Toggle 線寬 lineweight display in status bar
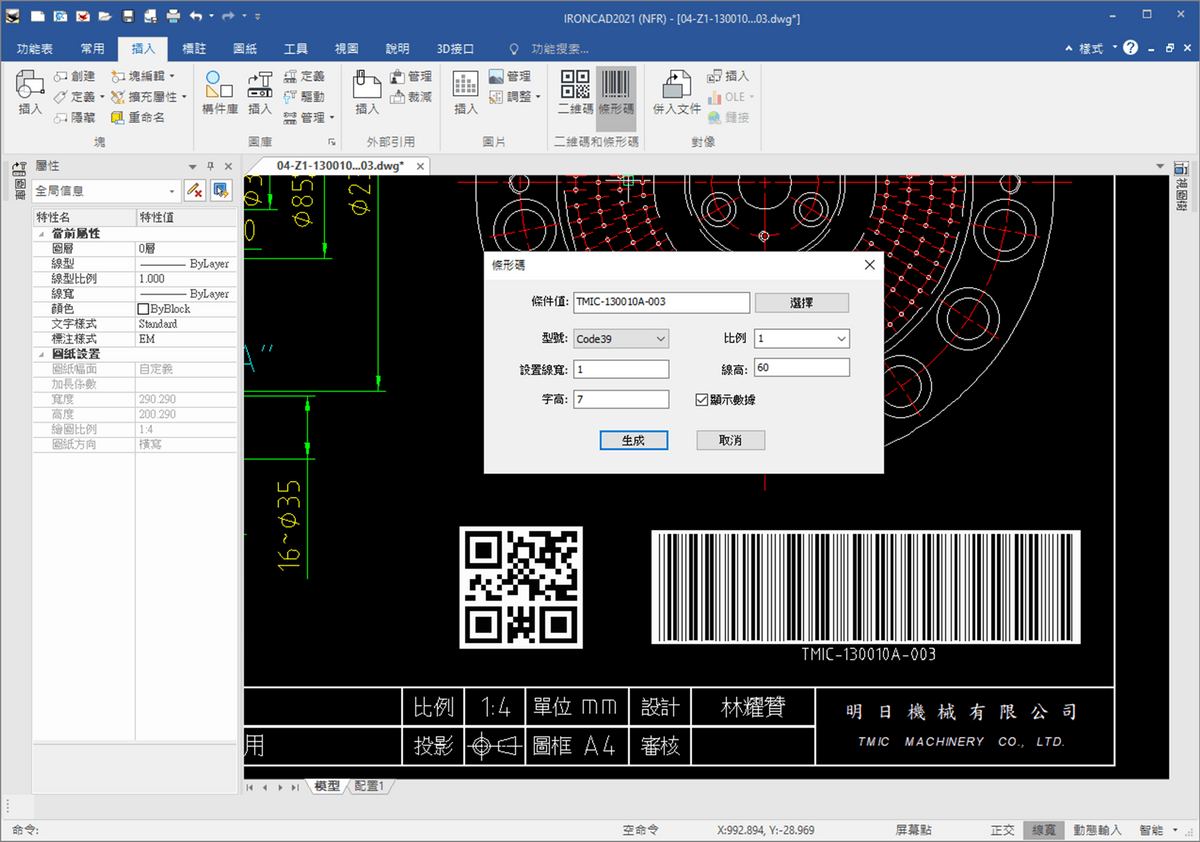Screen dimensions: 1200x842 point(1043,830)
